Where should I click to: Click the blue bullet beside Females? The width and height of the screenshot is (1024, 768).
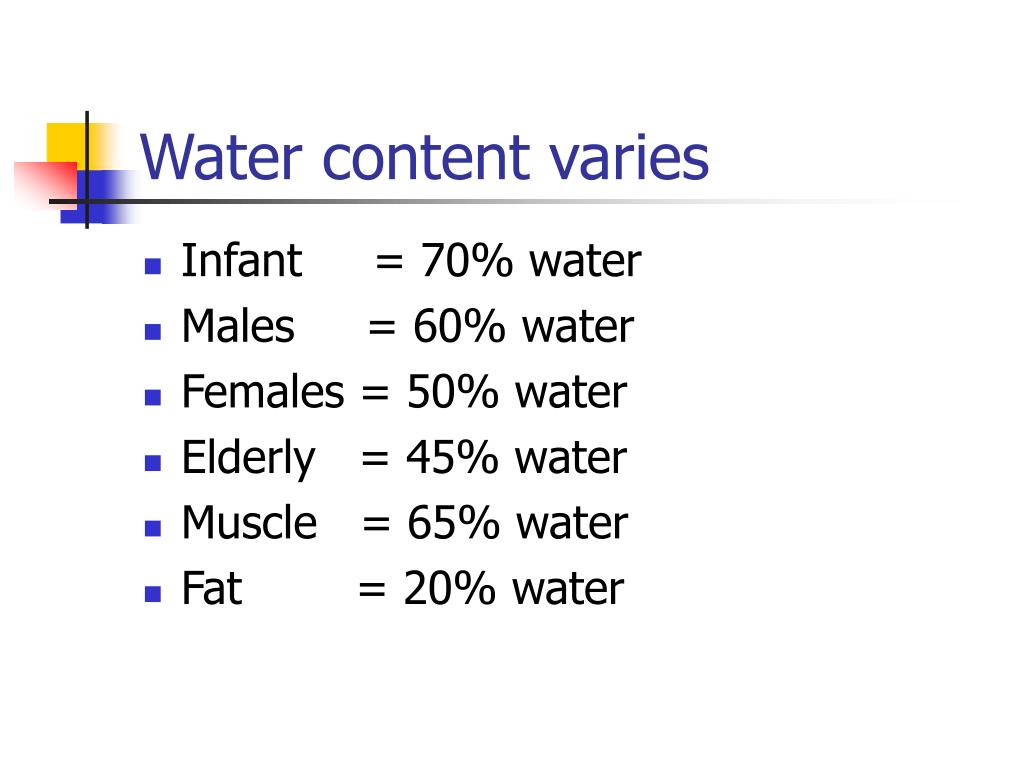(153, 397)
